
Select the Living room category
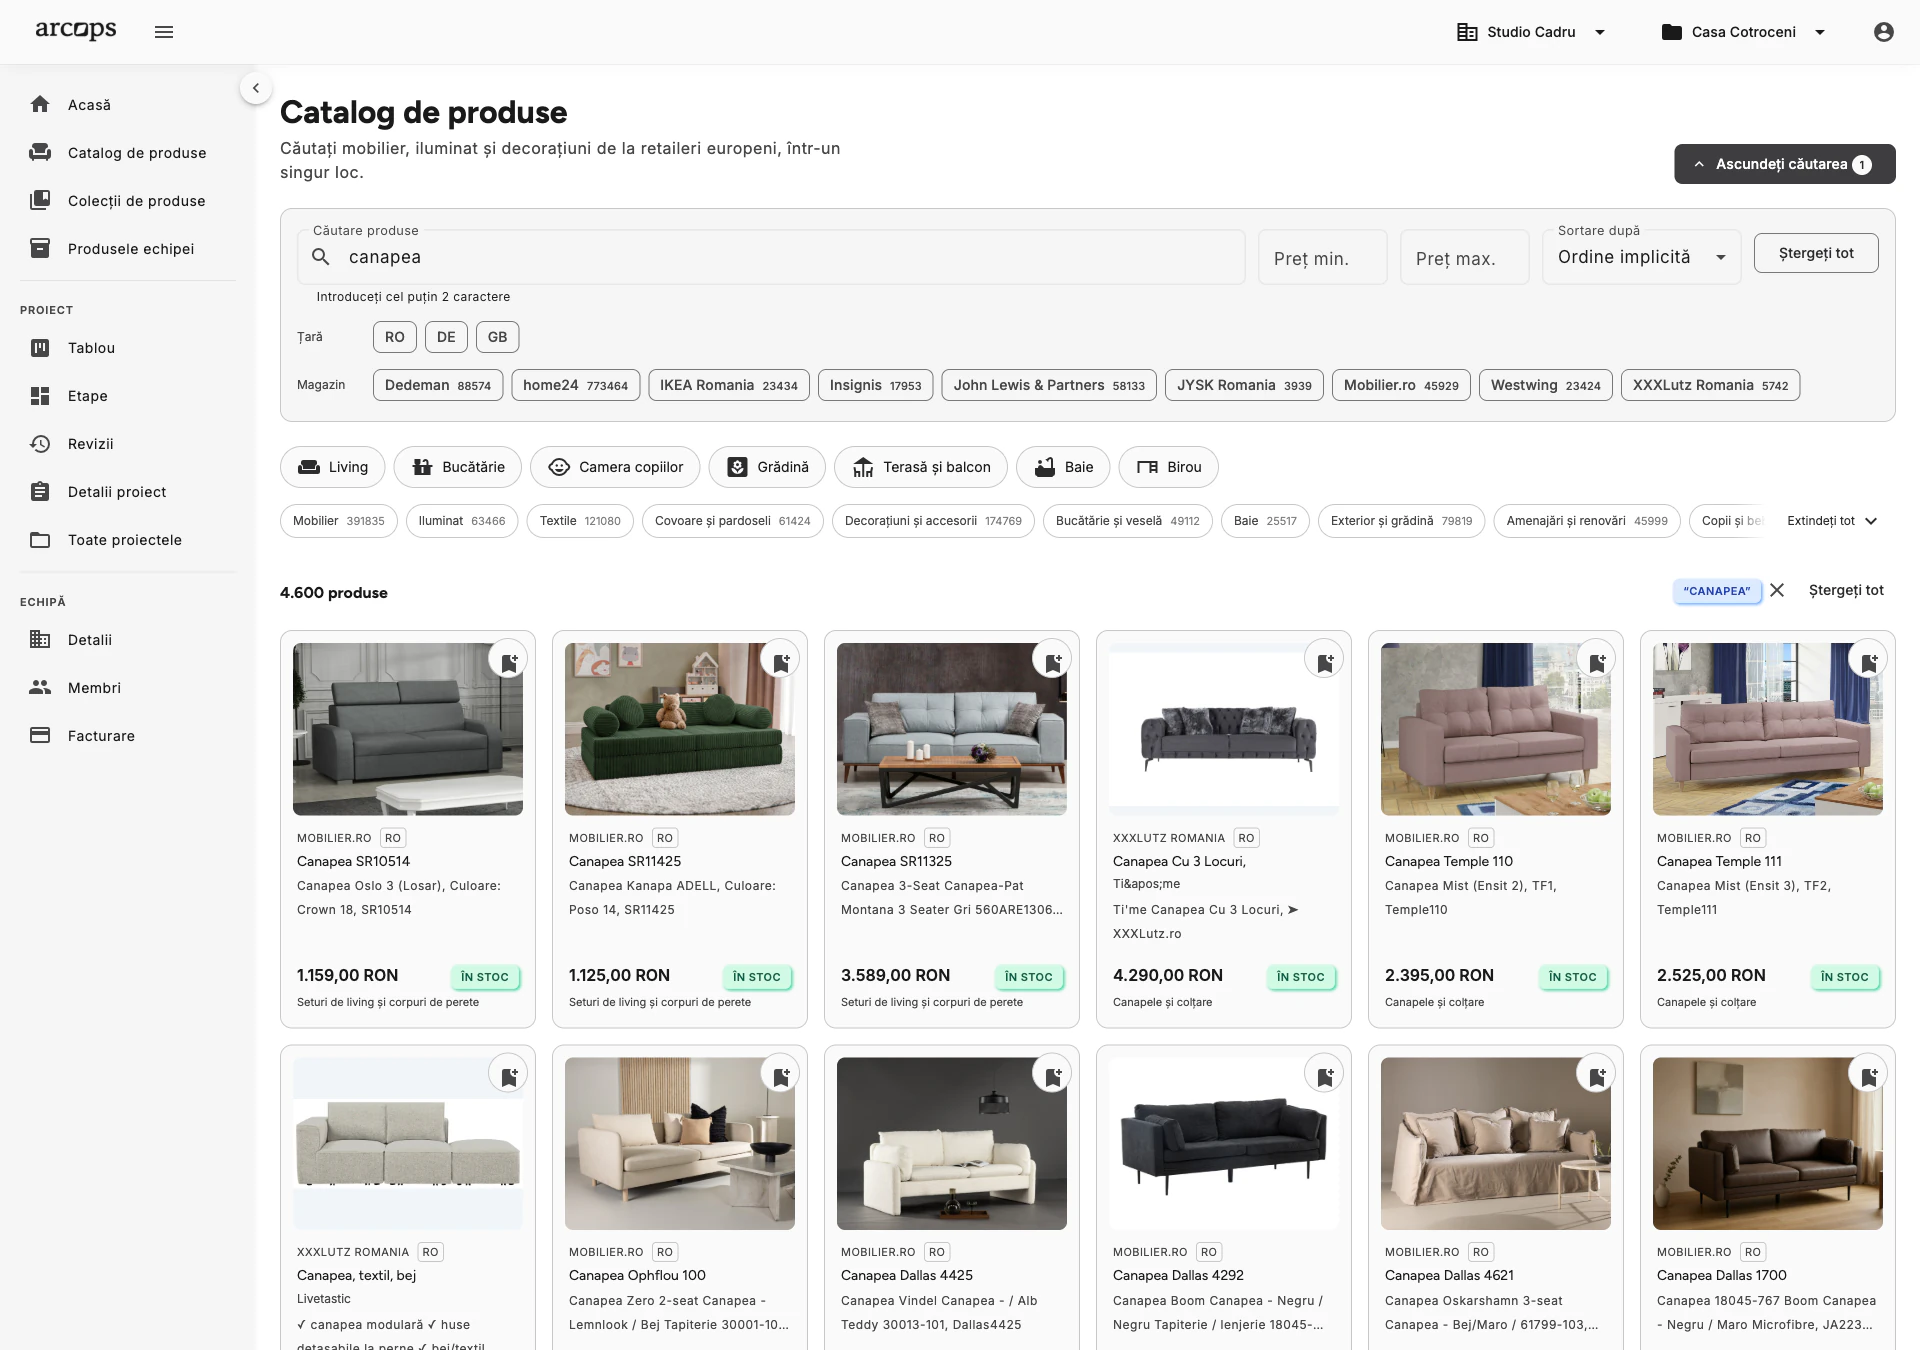(333, 467)
